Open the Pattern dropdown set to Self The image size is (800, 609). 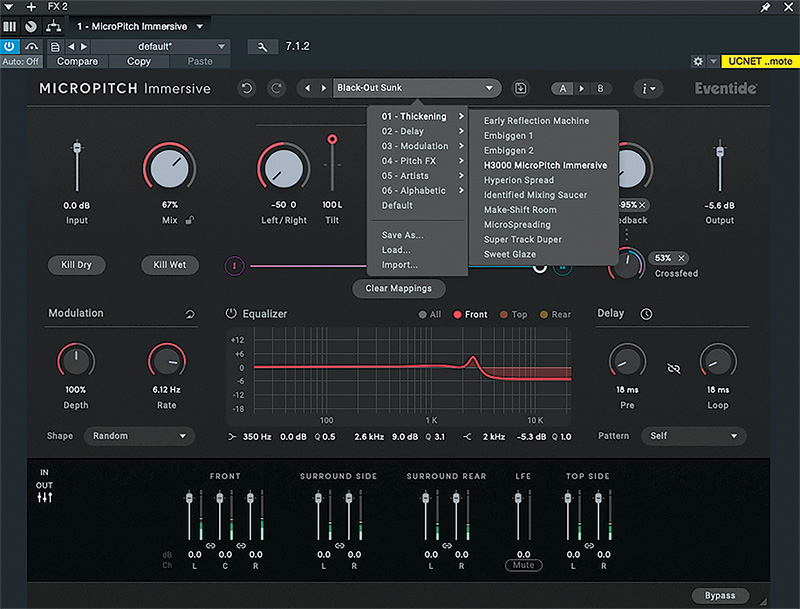(x=693, y=436)
